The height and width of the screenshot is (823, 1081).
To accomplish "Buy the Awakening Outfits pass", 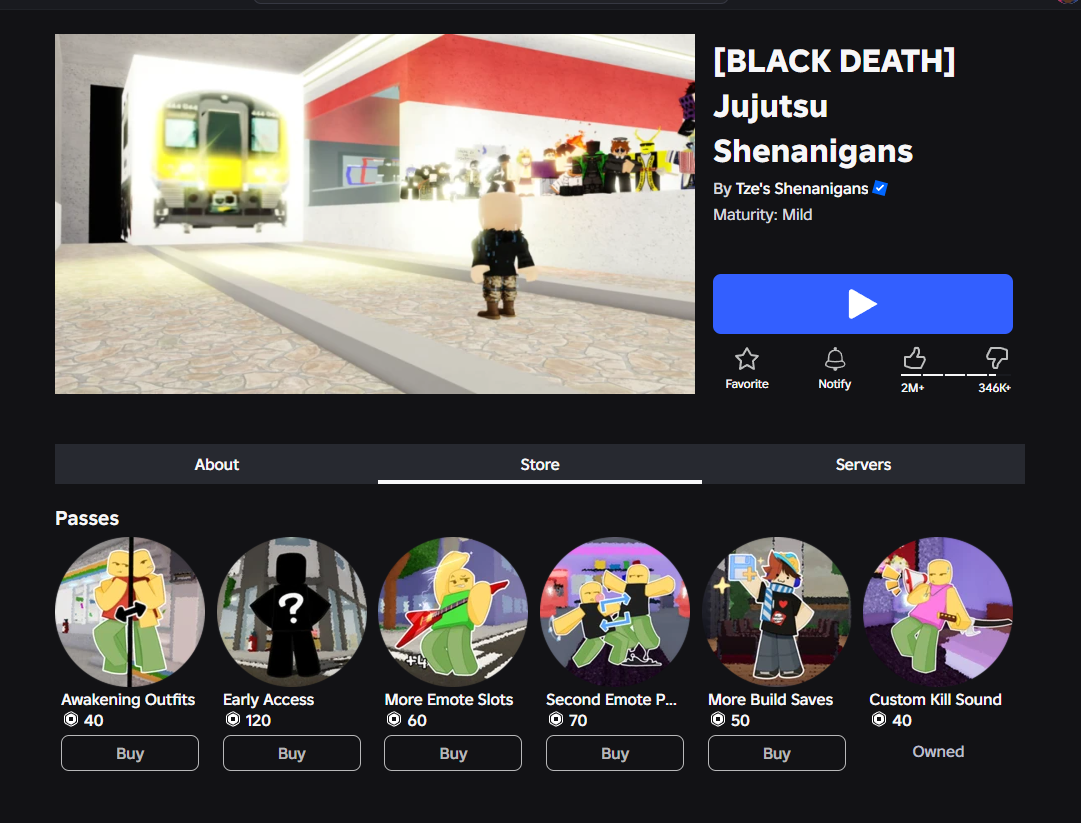I will pos(130,753).
